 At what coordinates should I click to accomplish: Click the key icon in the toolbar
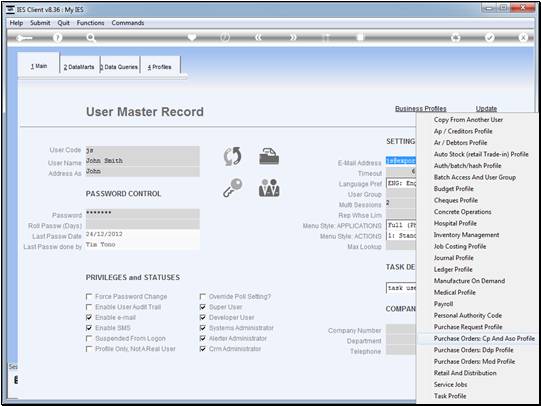pos(24,38)
